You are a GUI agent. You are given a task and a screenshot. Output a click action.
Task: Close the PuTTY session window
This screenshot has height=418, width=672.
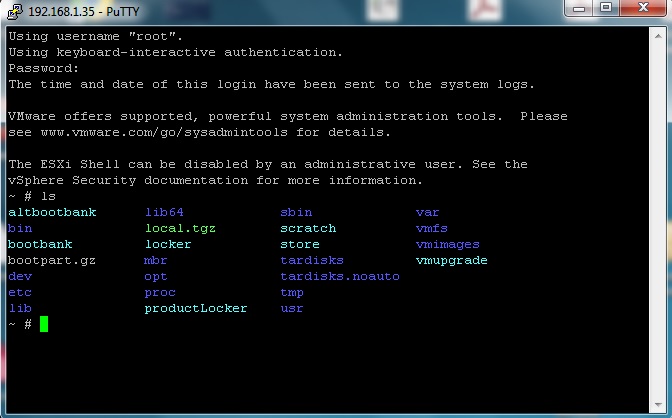tap(641, 9)
